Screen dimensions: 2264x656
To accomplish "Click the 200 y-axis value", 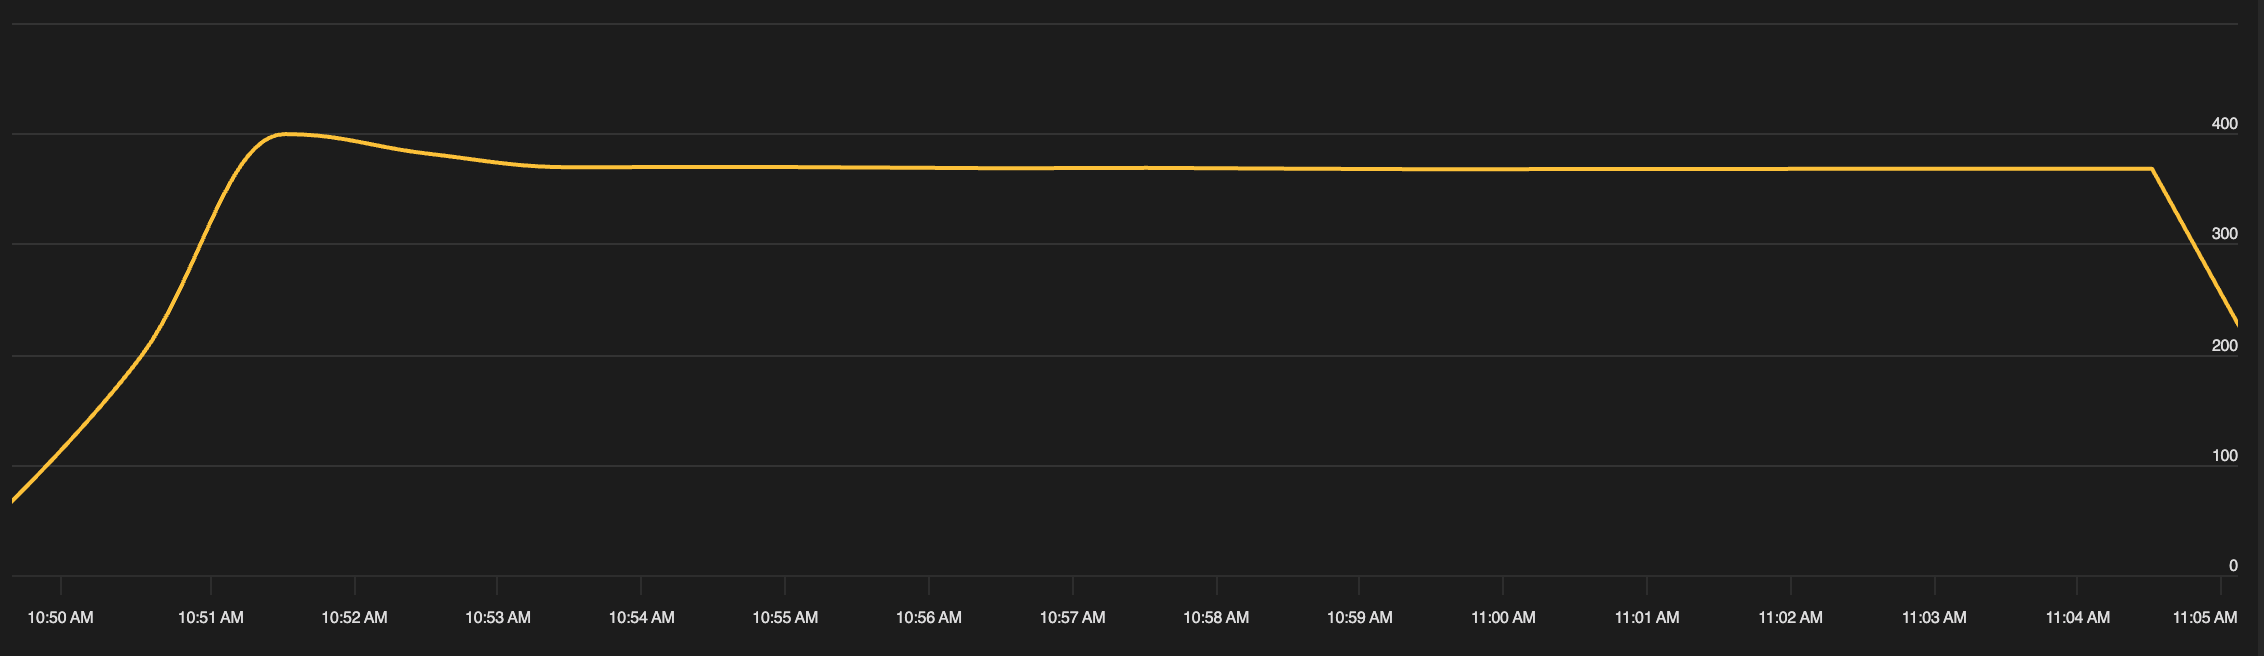I will click(2225, 346).
